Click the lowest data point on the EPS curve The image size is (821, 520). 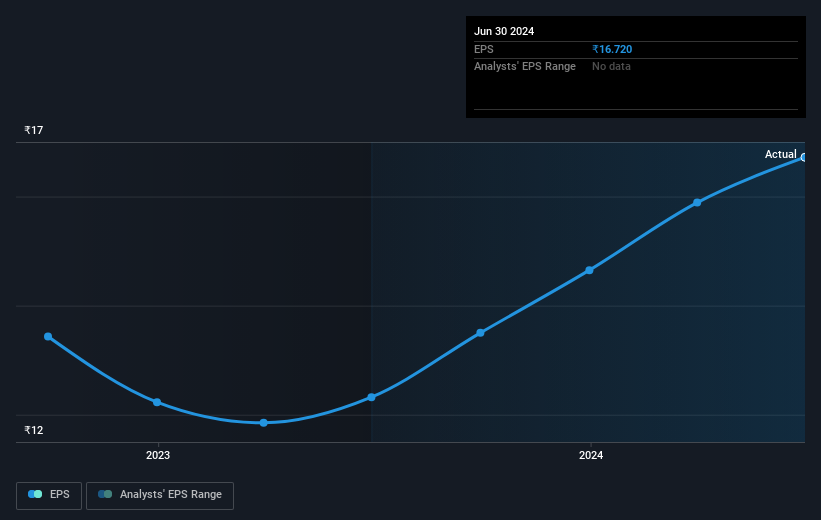pyautogui.click(x=263, y=423)
